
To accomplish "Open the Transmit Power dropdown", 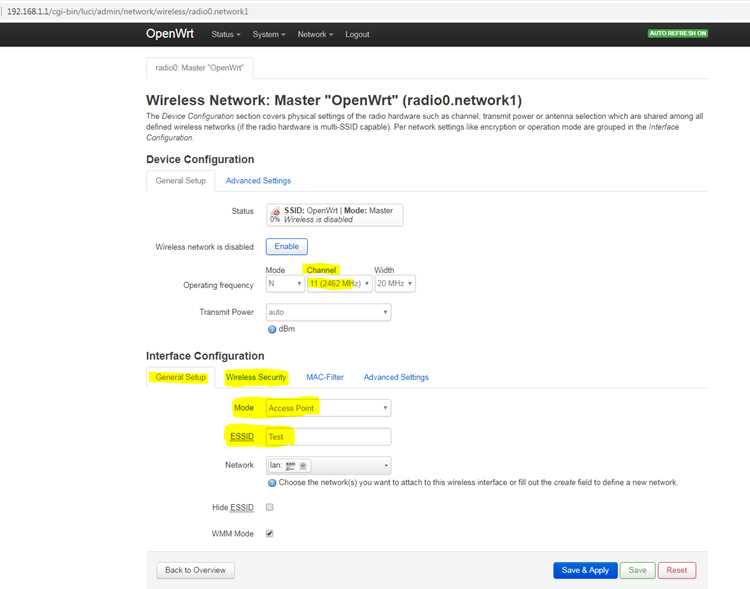I will click(x=328, y=312).
